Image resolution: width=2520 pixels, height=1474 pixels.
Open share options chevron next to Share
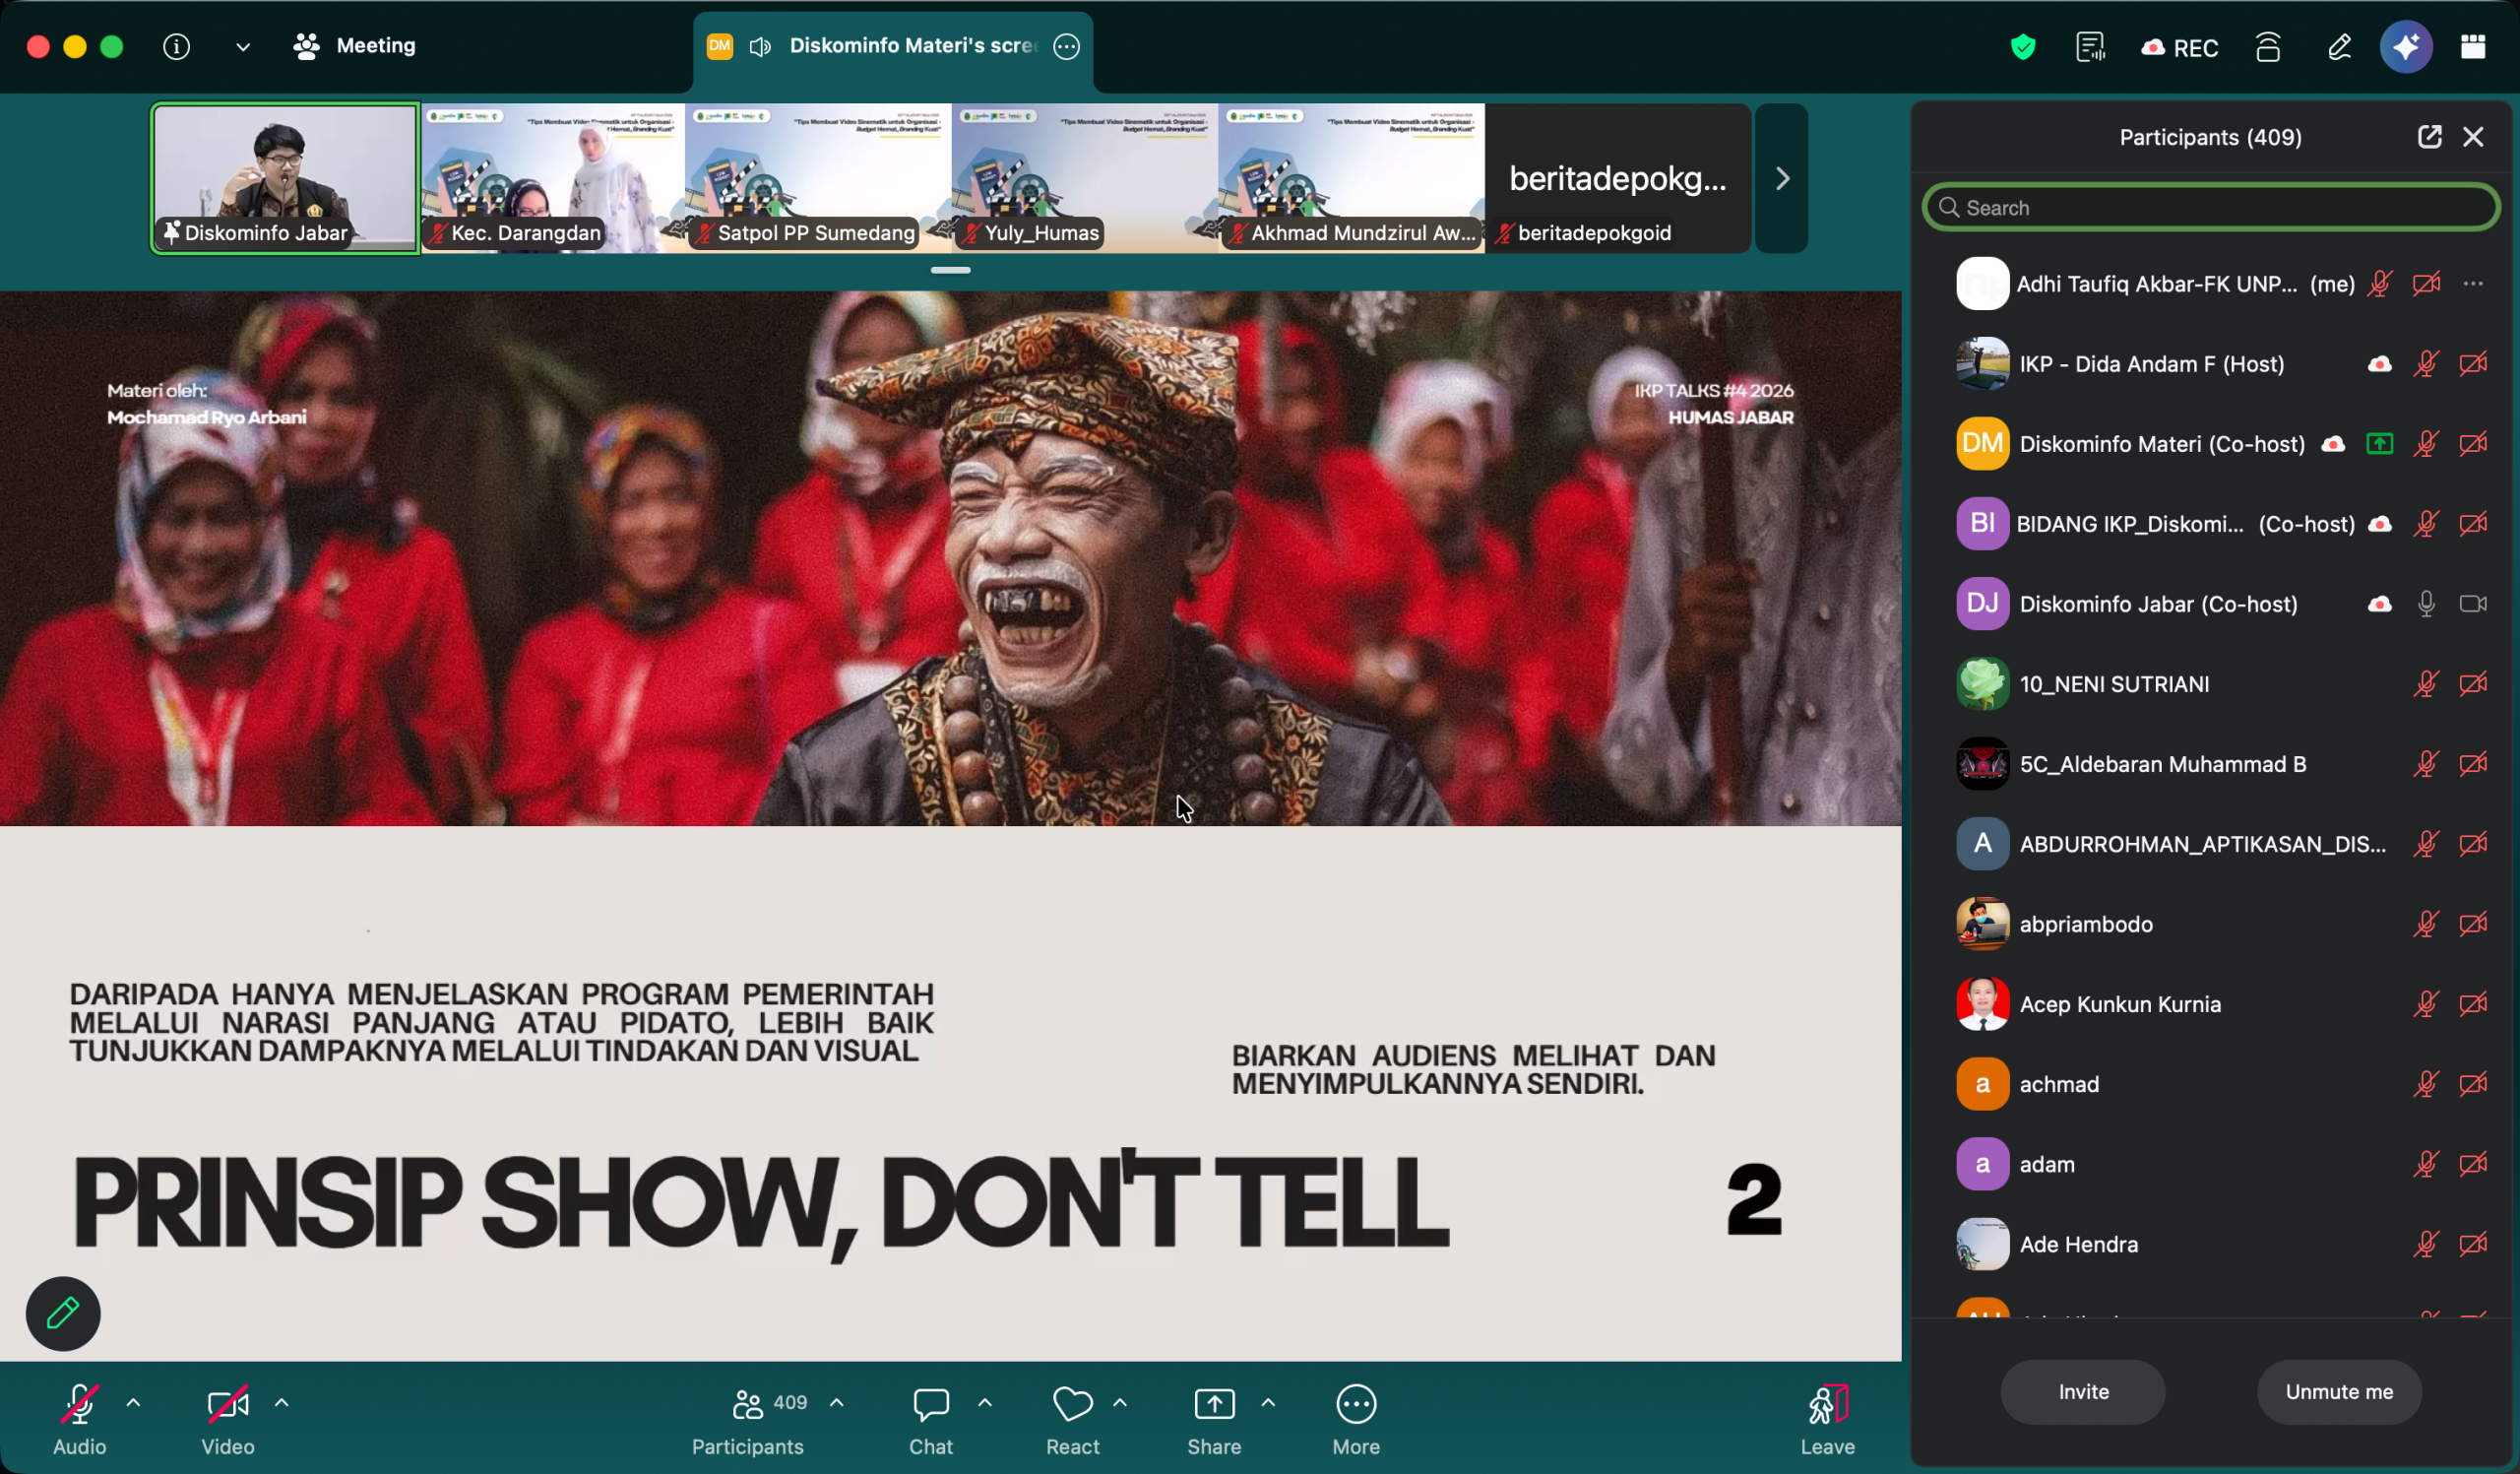point(1268,1402)
